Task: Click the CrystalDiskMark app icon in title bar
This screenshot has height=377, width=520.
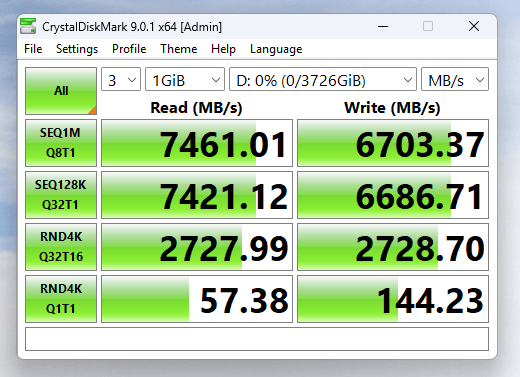Action: (x=28, y=26)
